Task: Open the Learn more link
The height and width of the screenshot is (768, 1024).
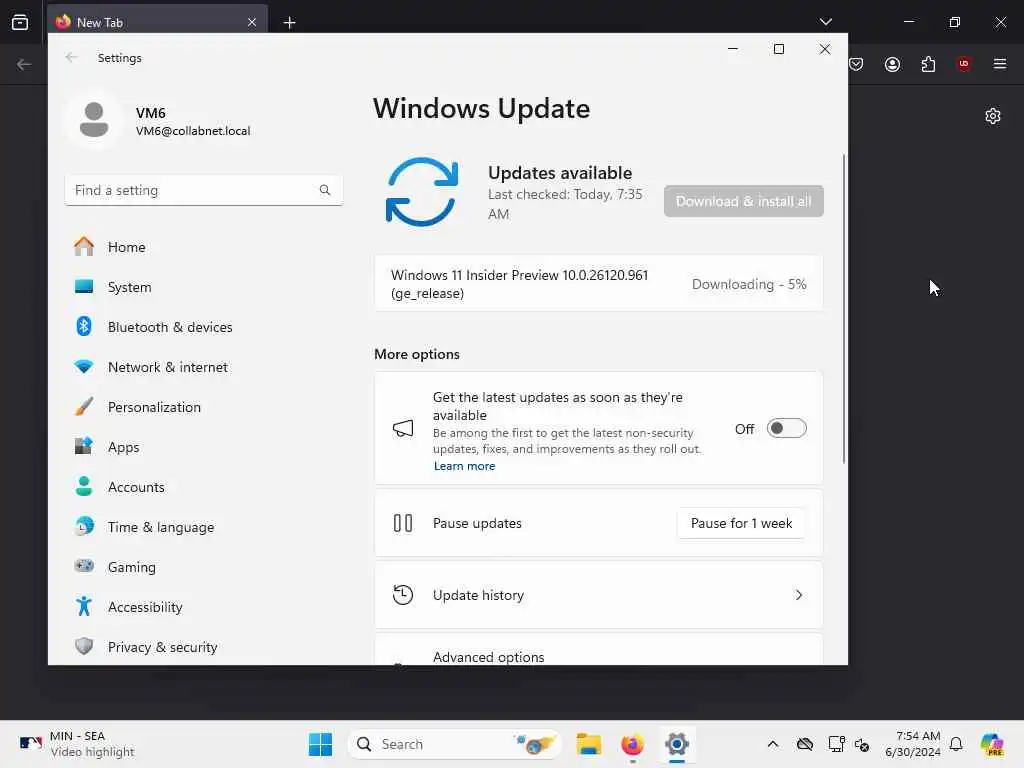Action: (x=464, y=466)
